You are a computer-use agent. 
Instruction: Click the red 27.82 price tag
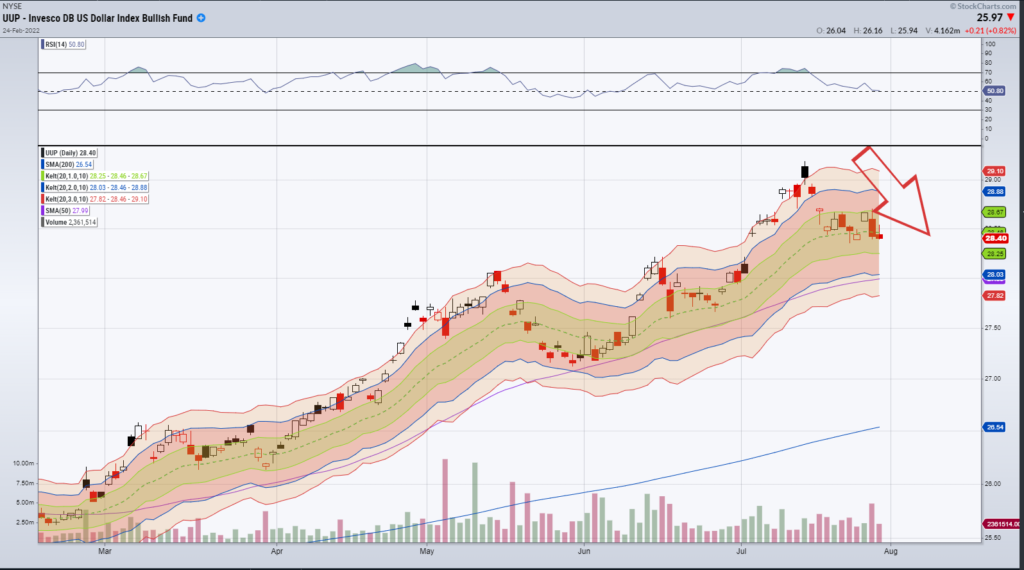[x=995, y=296]
